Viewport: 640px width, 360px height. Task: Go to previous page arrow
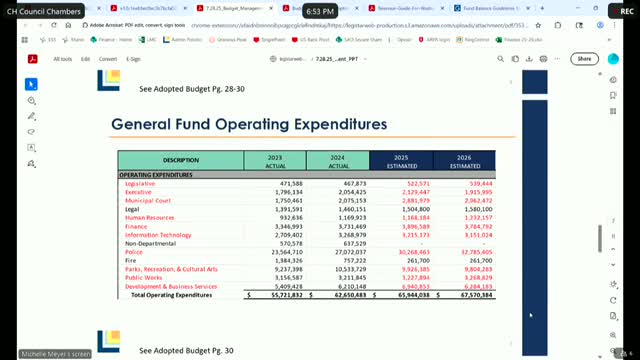pos(613,250)
